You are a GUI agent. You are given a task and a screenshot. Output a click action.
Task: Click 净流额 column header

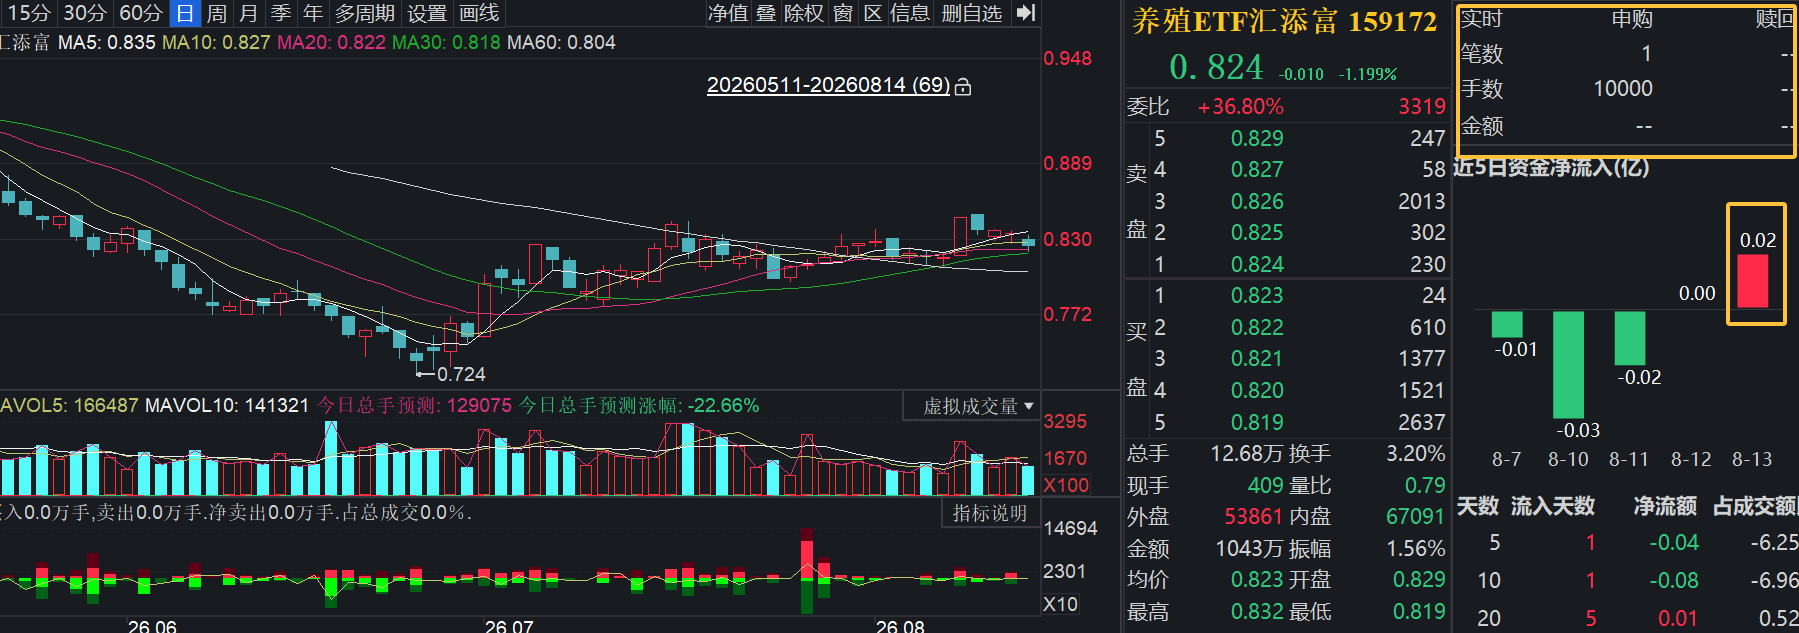(x=1665, y=506)
